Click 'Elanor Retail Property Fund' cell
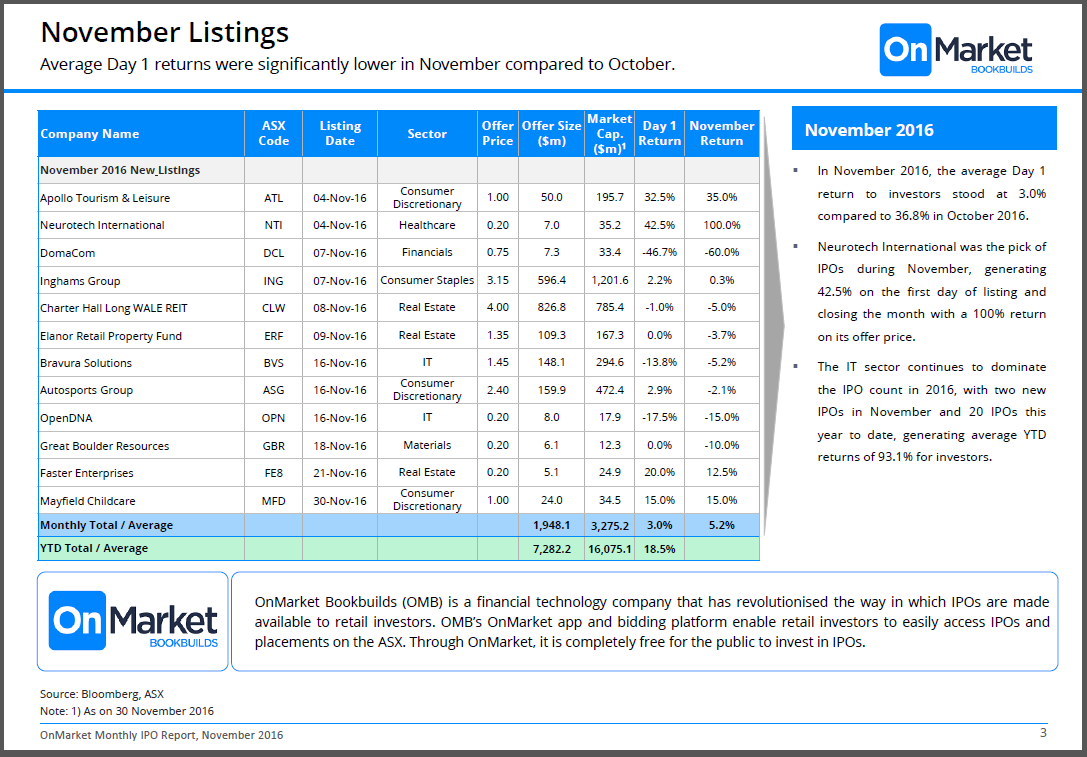 [141, 336]
